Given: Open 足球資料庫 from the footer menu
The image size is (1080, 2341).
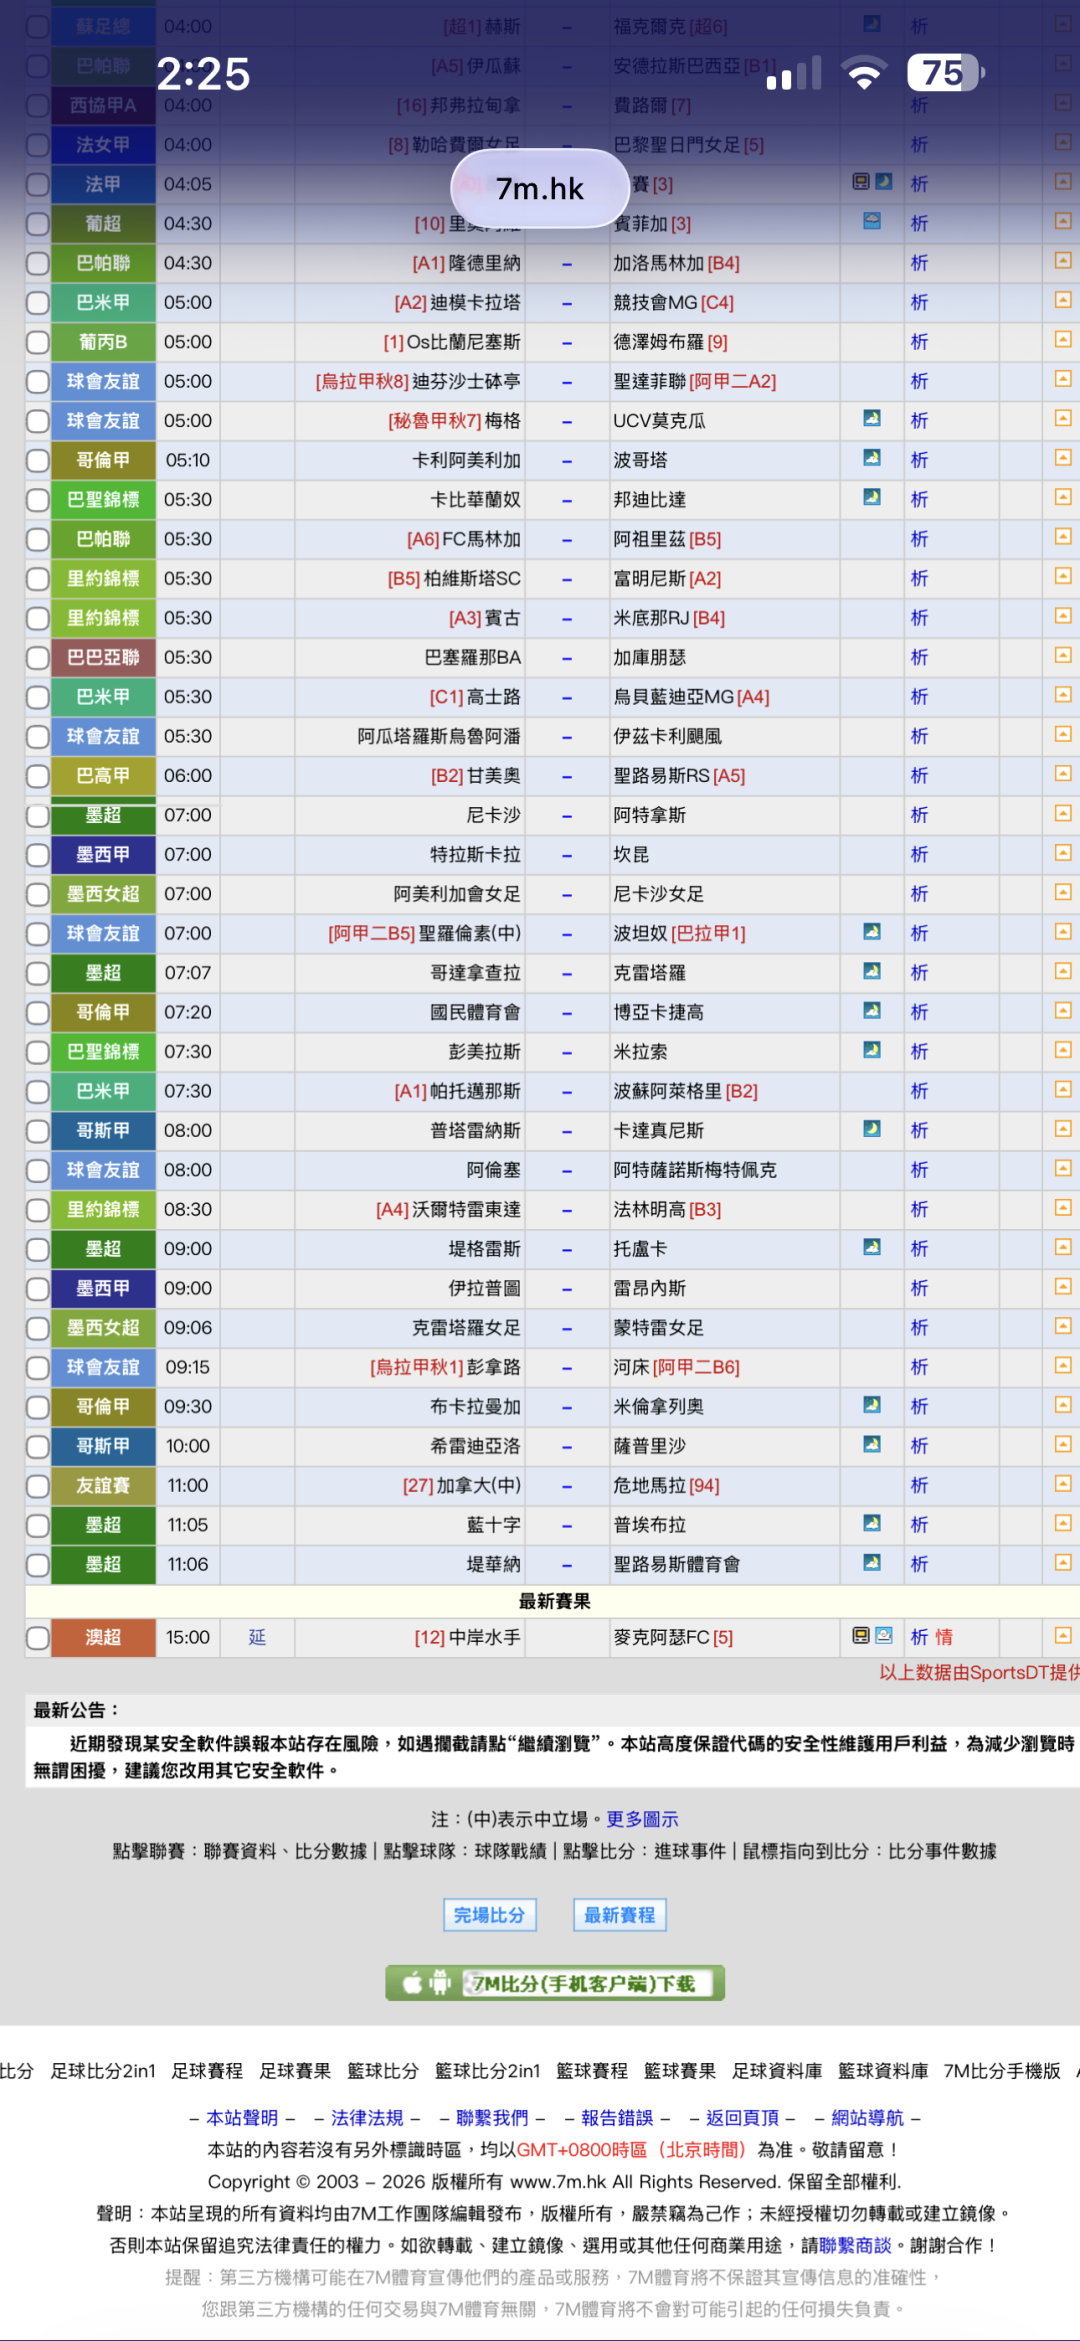Looking at the screenshot, I should click(777, 2071).
